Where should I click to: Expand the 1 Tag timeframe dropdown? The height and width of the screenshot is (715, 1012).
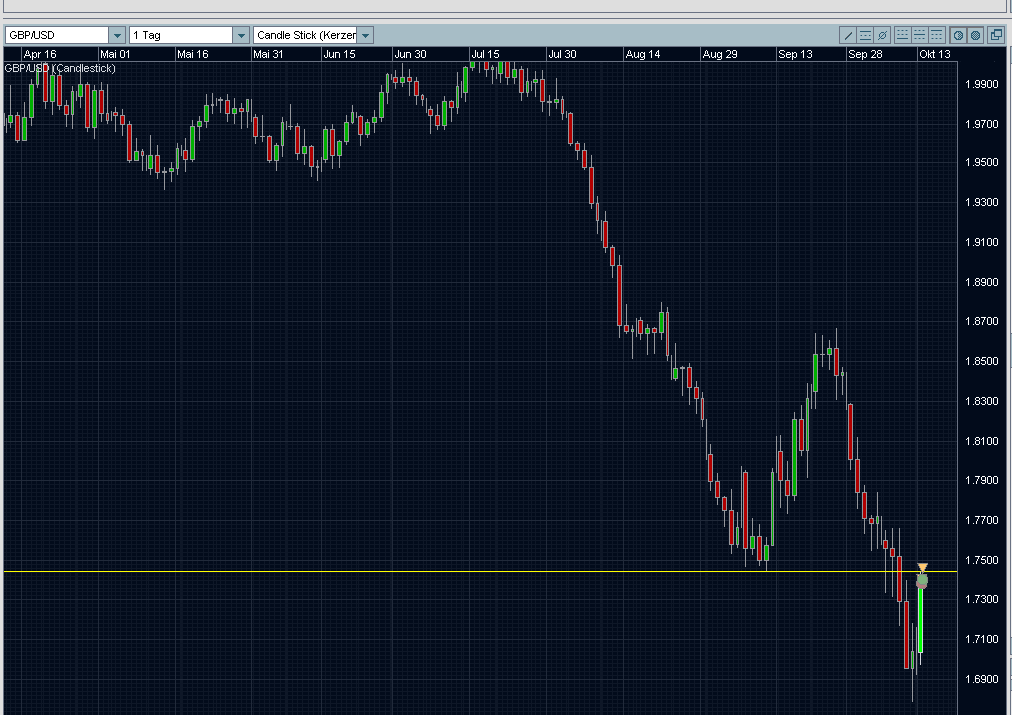tap(241, 36)
